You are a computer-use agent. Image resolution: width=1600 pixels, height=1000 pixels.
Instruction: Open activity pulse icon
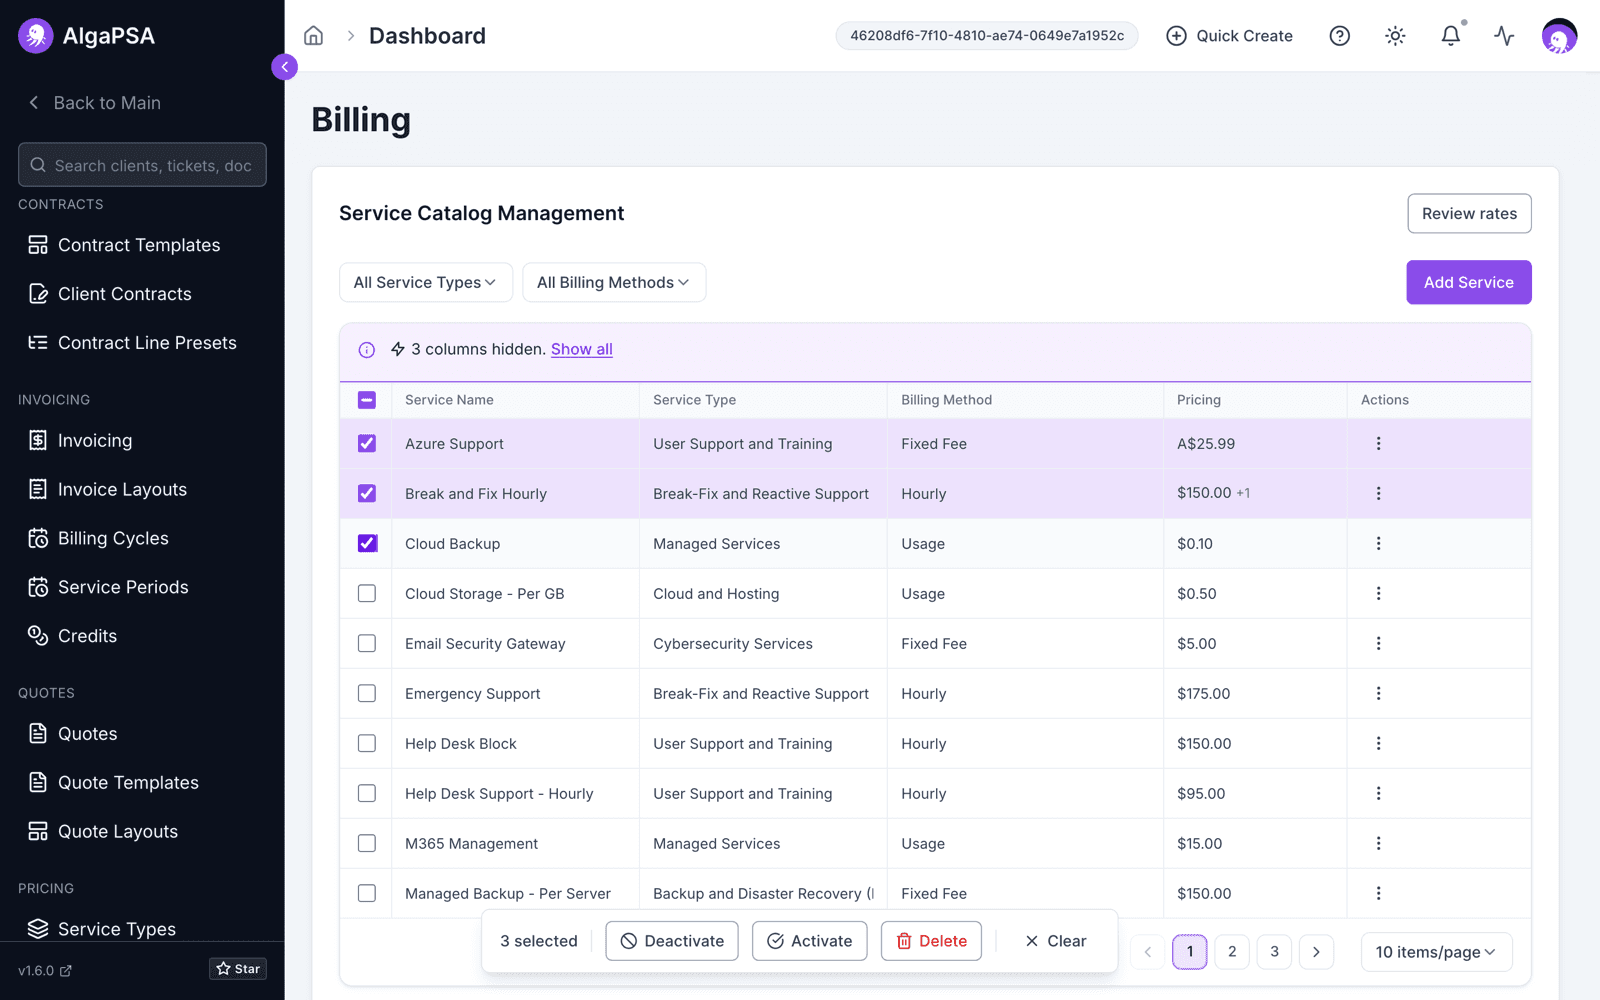1504,36
